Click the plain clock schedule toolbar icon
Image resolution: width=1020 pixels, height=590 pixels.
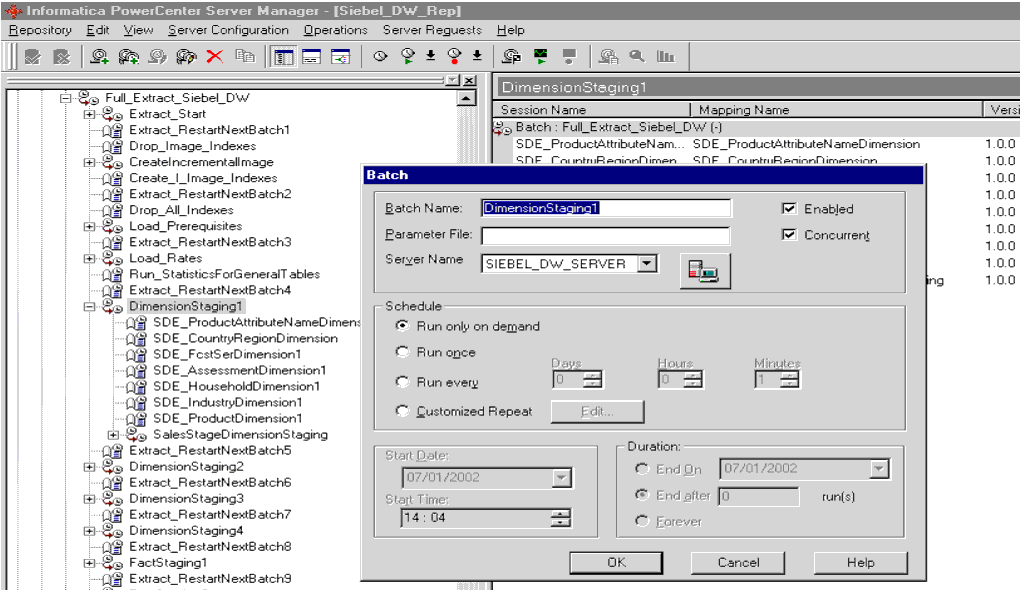pos(381,57)
